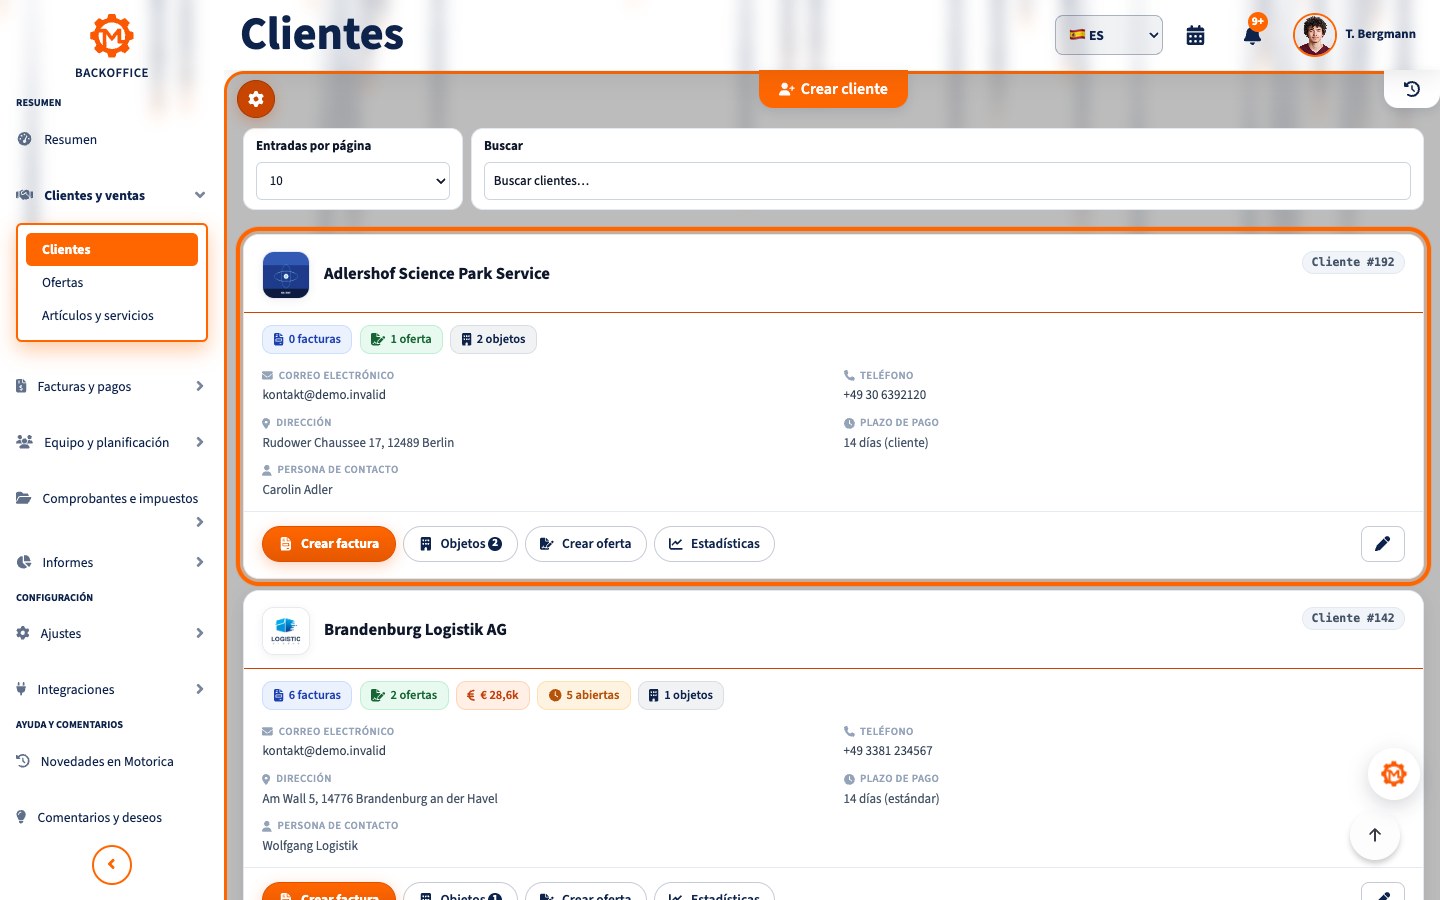
Task: Open Estadísticas for Adlershof
Action: pyautogui.click(x=714, y=544)
